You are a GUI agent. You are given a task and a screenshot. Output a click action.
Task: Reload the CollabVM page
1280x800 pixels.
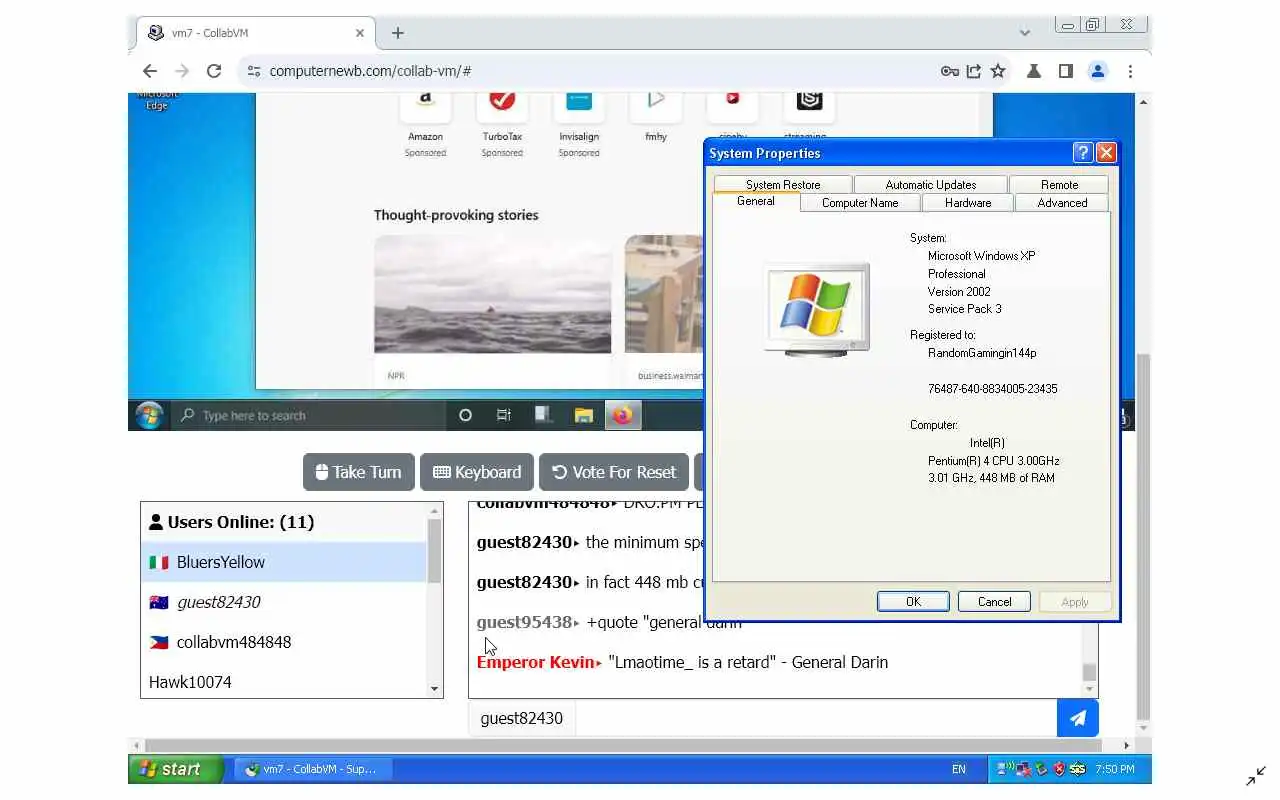coord(214,71)
